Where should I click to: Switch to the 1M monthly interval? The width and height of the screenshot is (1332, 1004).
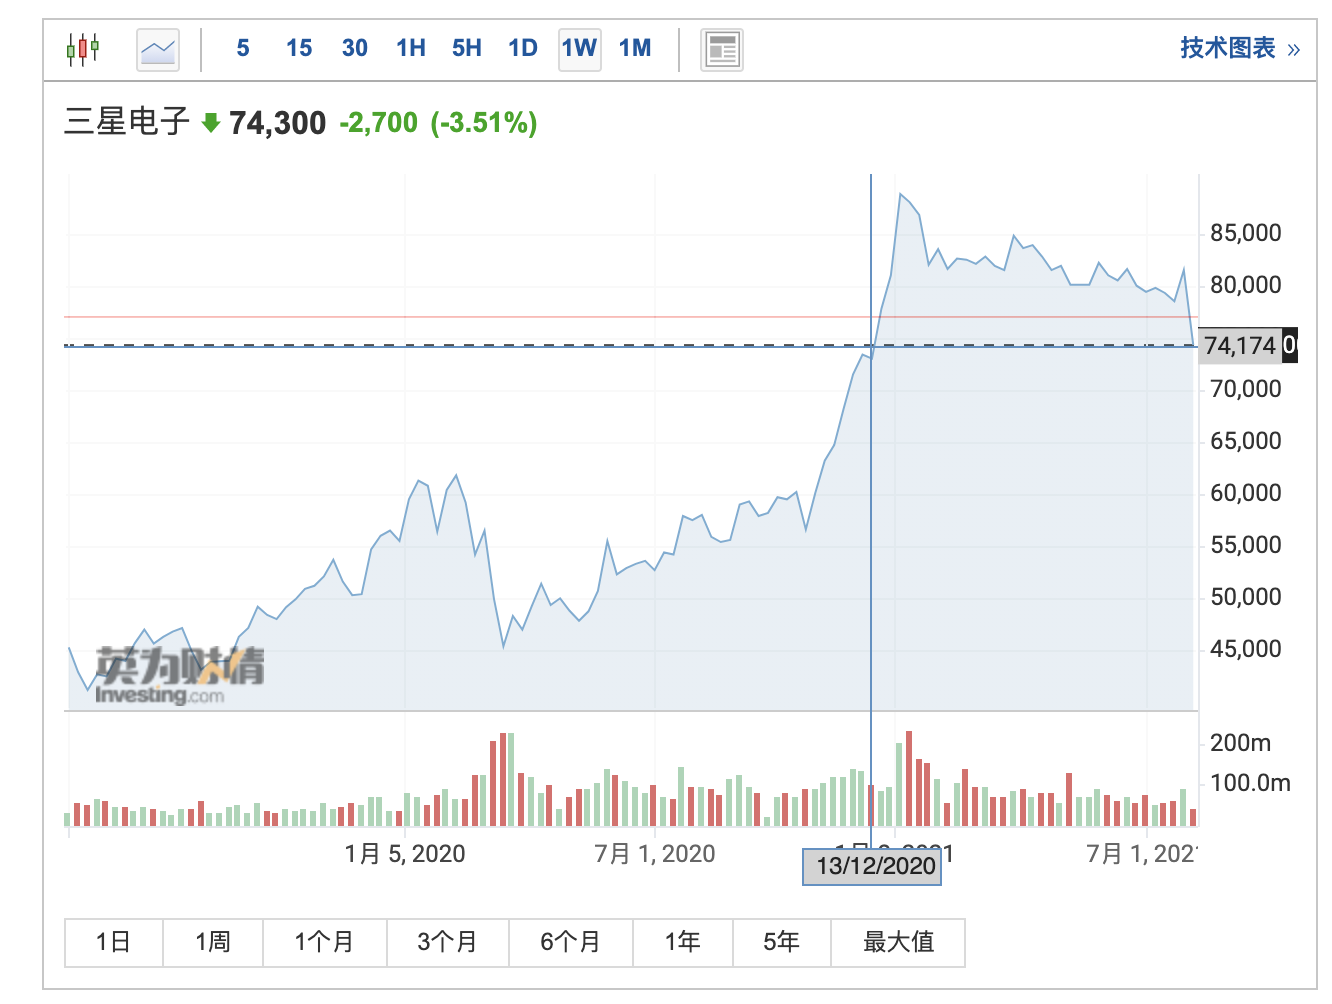pyautogui.click(x=635, y=48)
